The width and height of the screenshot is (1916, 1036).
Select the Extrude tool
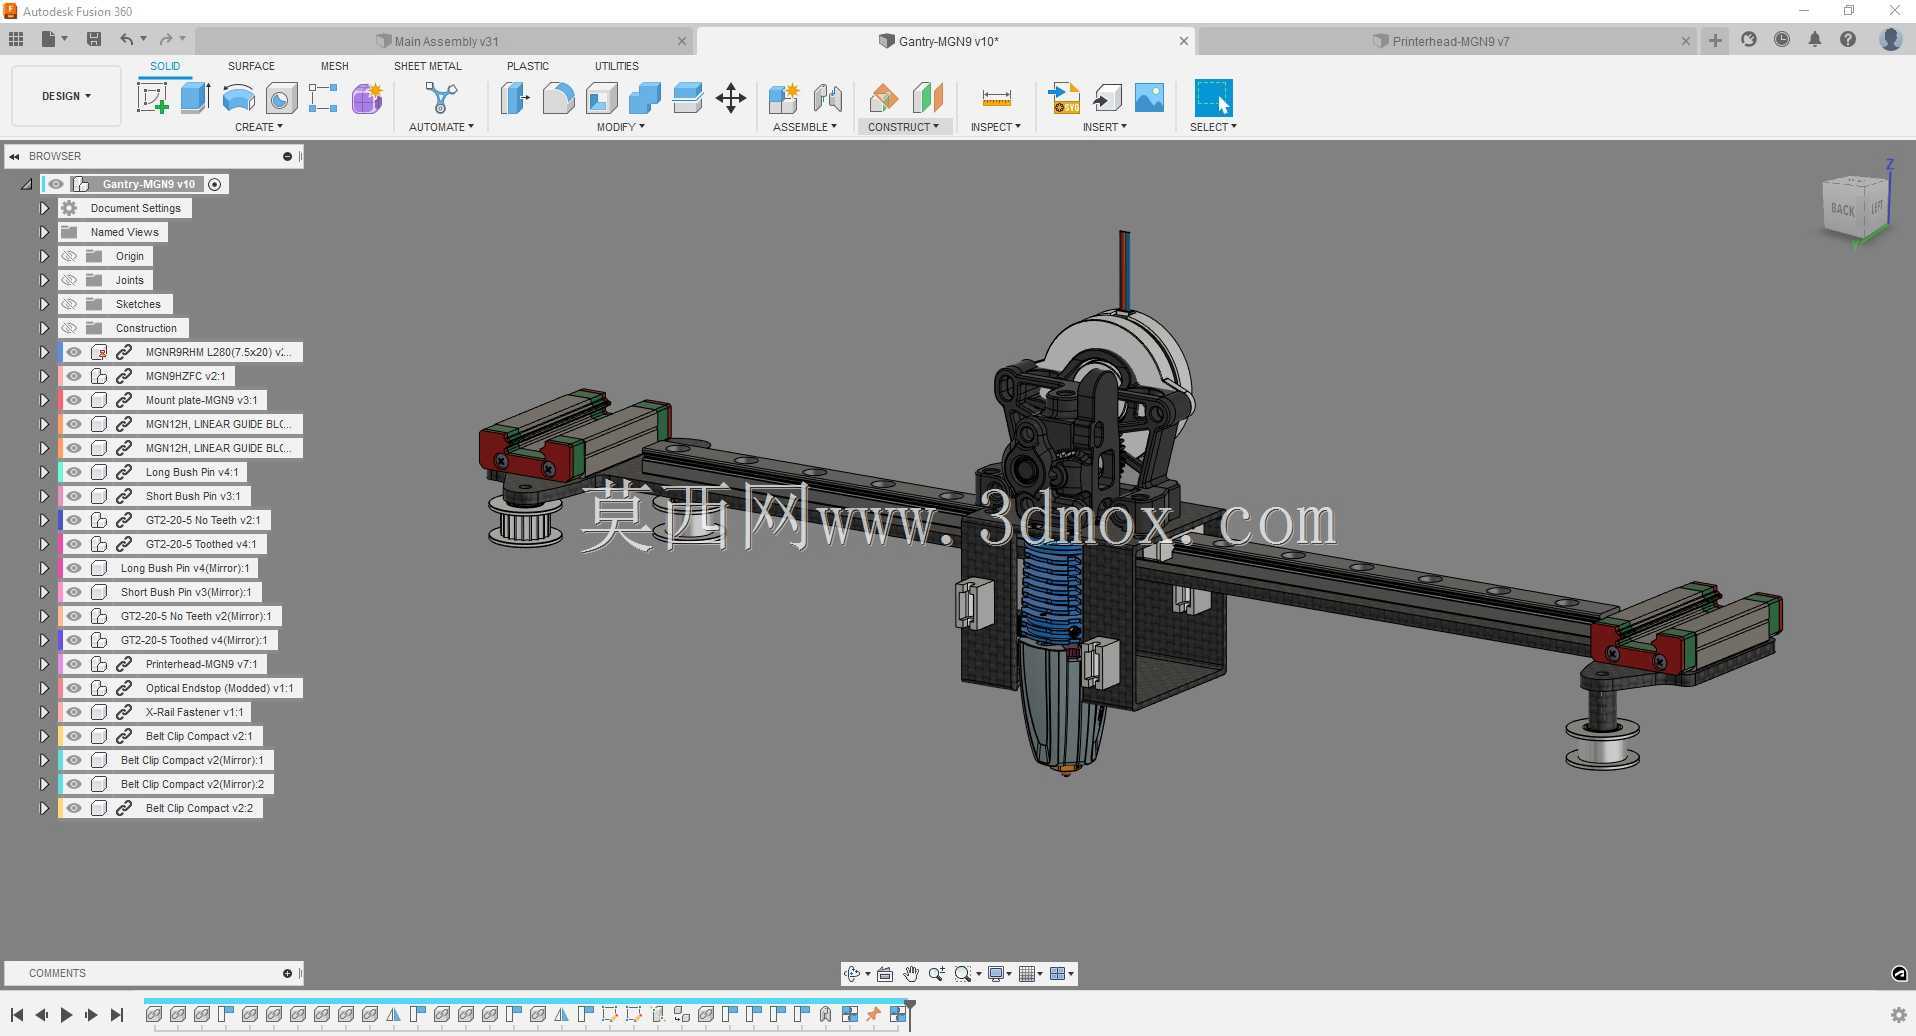pyautogui.click(x=195, y=98)
